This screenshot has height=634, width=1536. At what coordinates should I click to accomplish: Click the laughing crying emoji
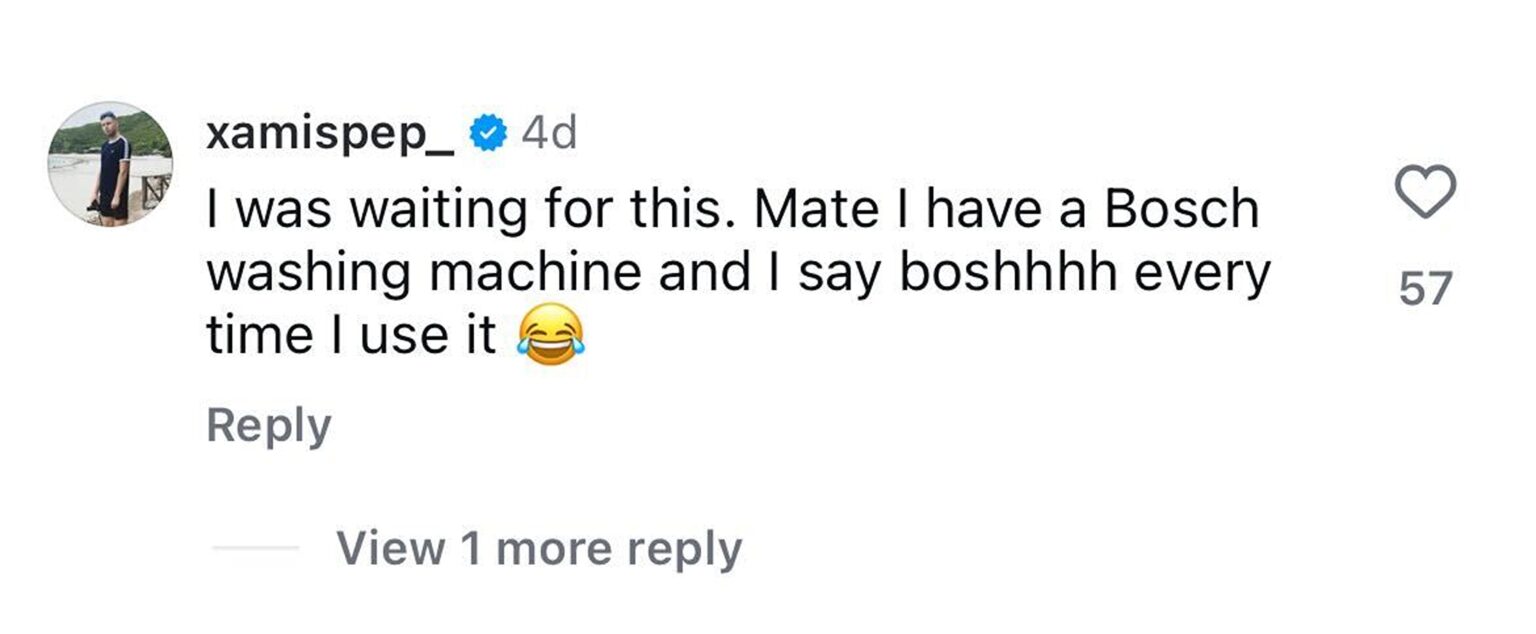551,335
